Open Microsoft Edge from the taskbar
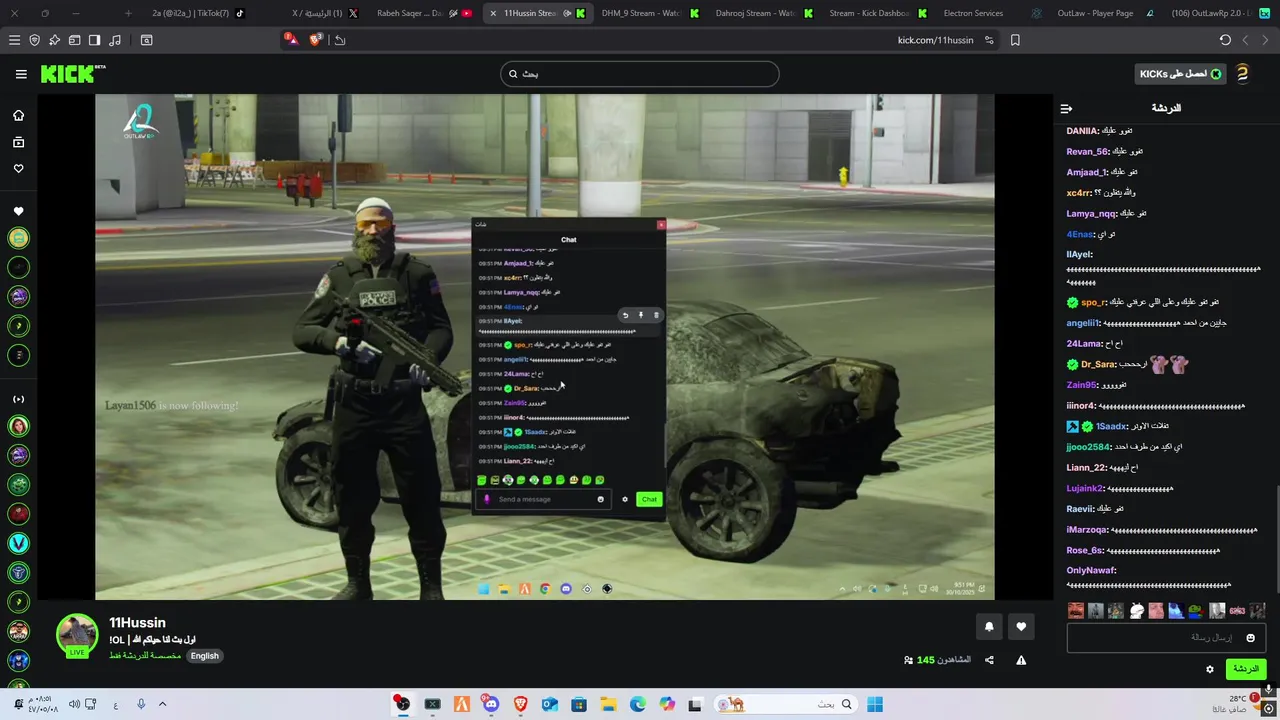The width and height of the screenshot is (1280, 720). tap(638, 704)
